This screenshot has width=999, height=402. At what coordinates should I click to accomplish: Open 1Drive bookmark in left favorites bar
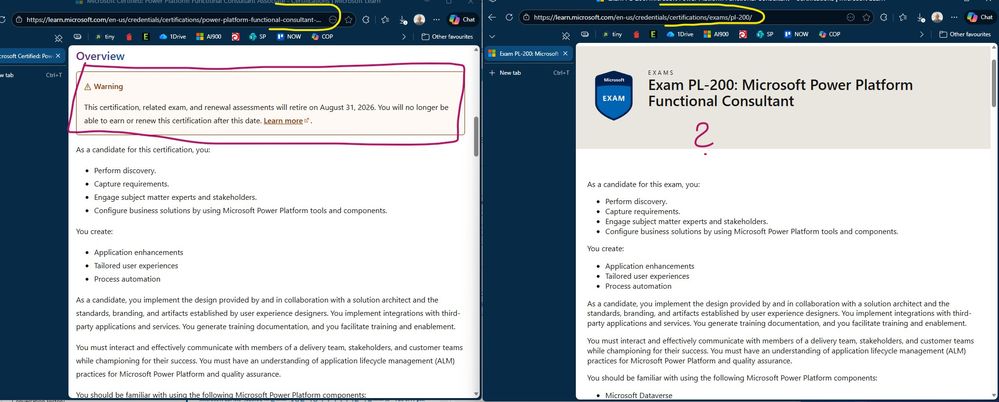coord(172,36)
